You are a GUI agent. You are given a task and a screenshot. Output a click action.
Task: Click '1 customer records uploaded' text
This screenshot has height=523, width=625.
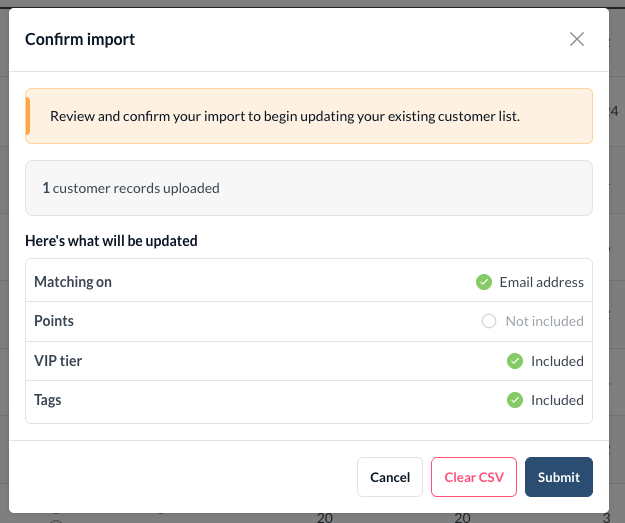131,188
